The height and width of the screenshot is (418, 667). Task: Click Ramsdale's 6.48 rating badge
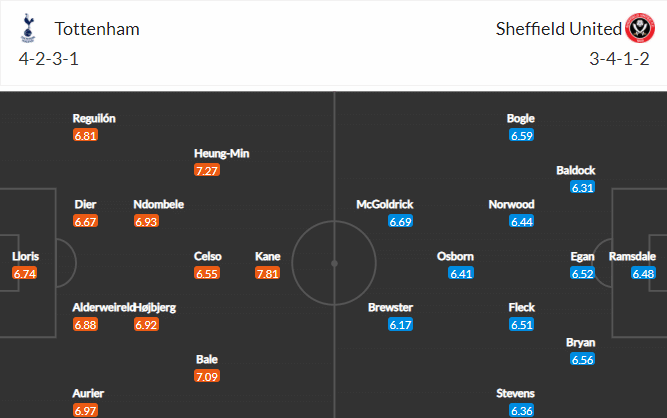pos(643,273)
